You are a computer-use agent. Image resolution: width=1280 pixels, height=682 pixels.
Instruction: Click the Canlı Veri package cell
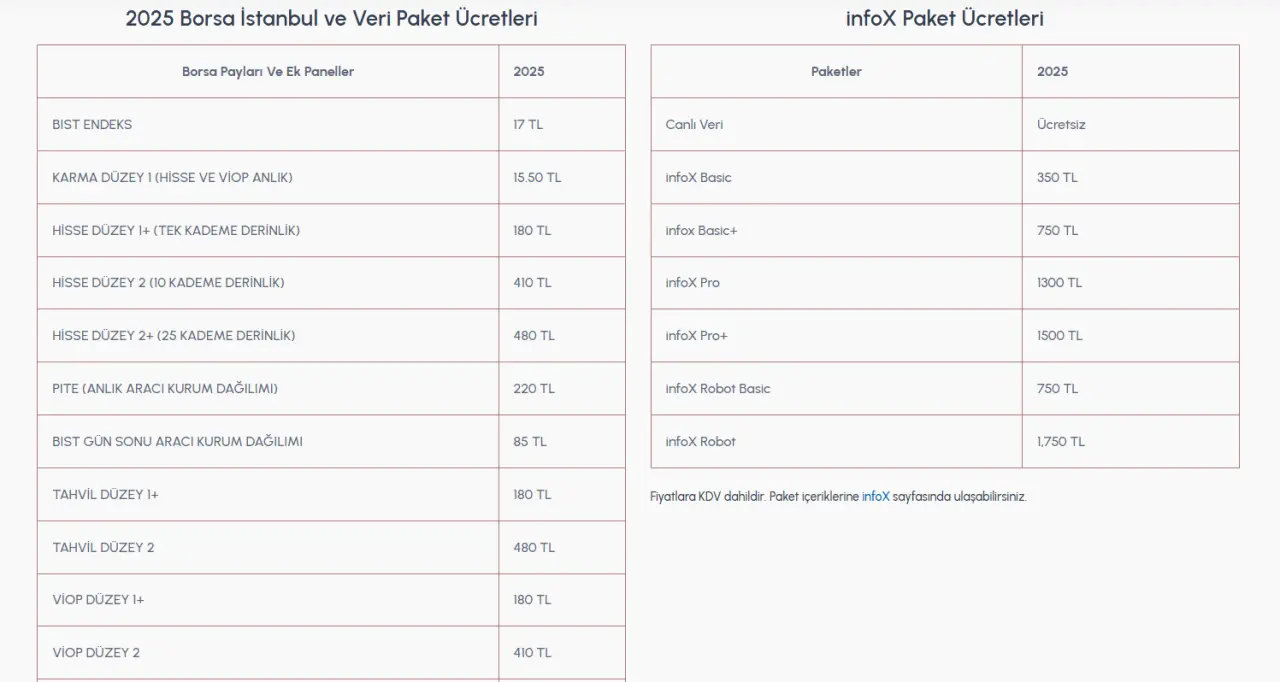(694, 125)
